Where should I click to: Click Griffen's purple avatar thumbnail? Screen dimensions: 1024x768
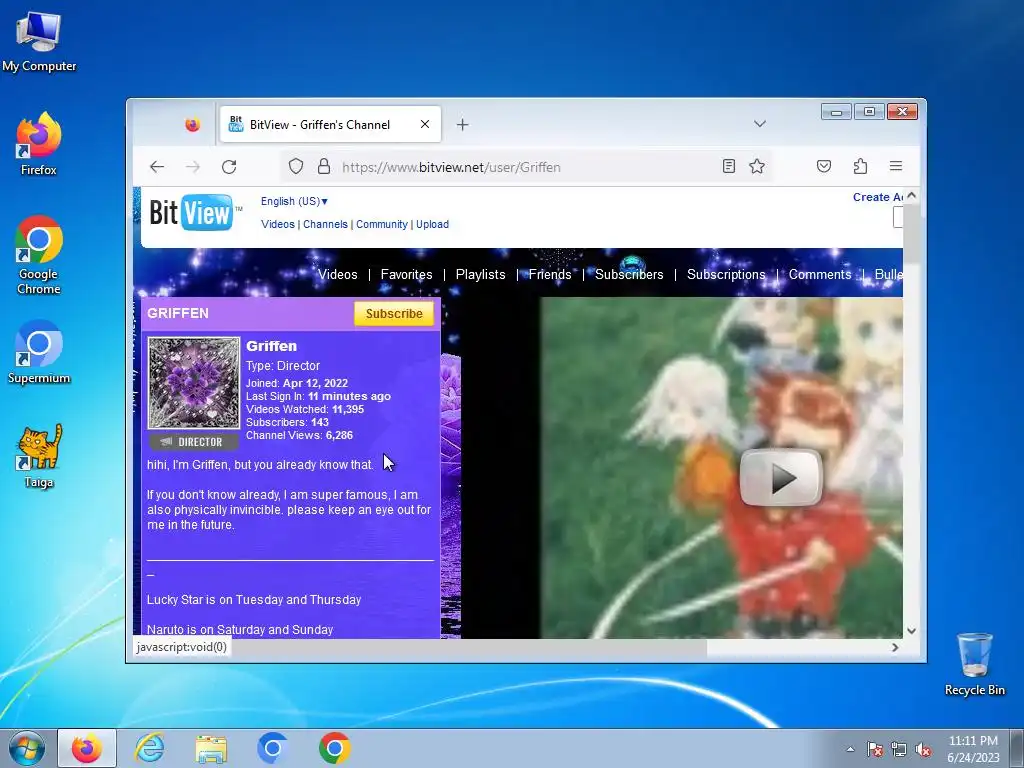(194, 383)
